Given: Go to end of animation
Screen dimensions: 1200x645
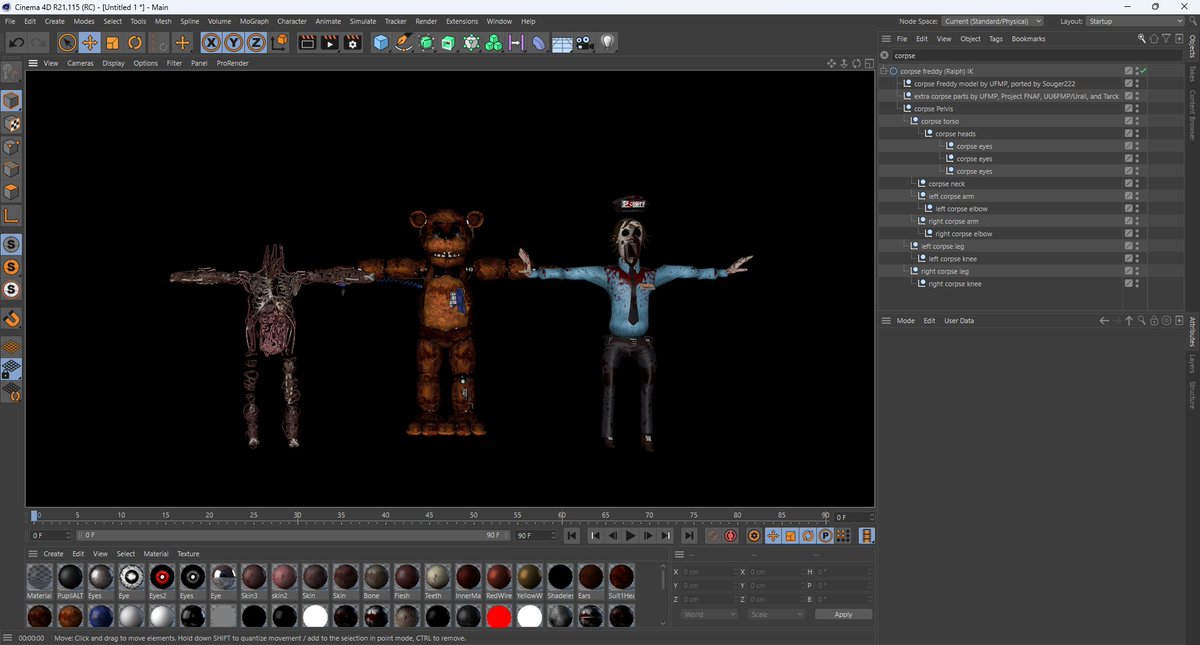Looking at the screenshot, I should click(x=689, y=536).
